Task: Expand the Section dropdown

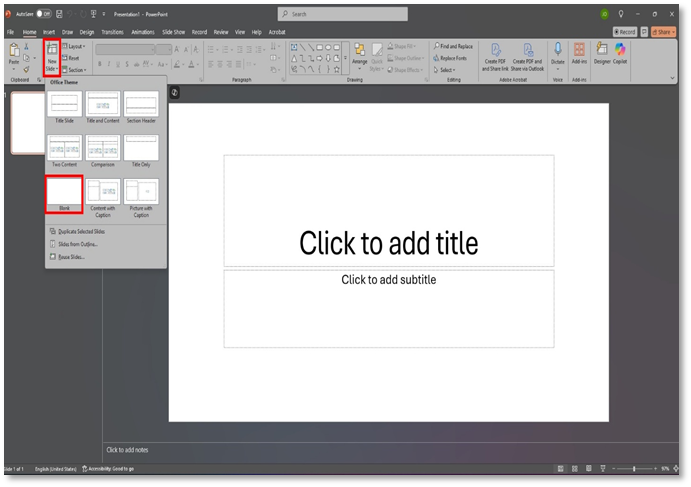Action: click(76, 70)
